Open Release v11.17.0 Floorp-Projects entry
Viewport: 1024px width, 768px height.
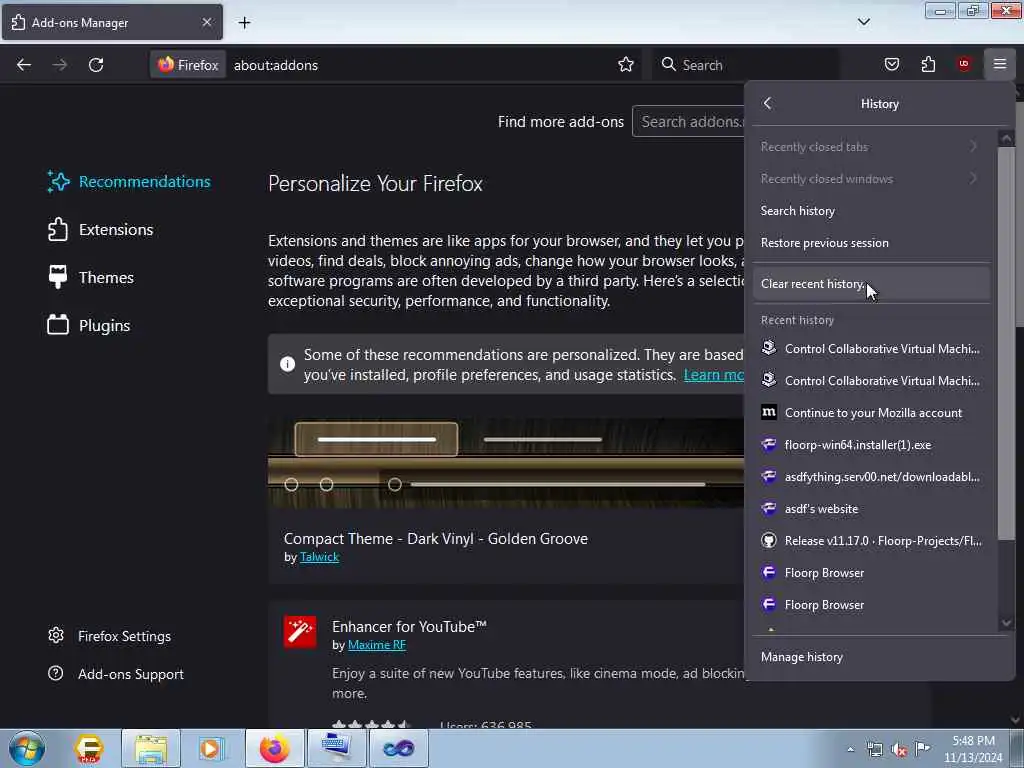871,541
